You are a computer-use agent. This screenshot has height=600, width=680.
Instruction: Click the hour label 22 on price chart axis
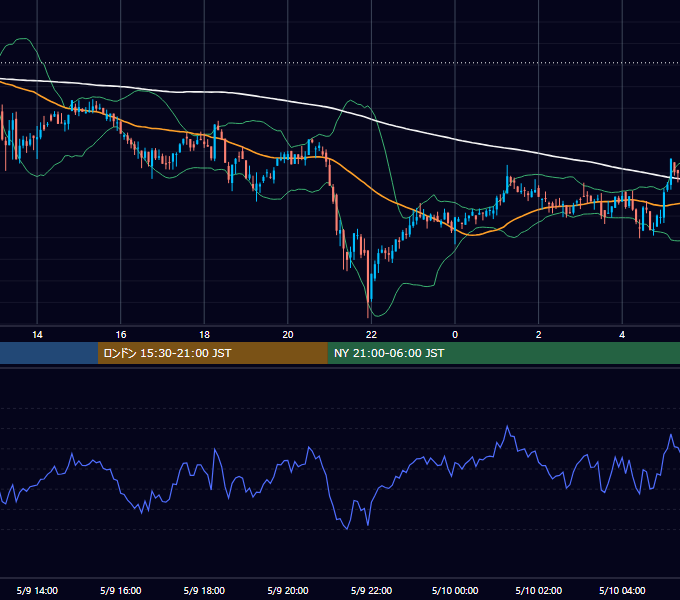pos(371,335)
